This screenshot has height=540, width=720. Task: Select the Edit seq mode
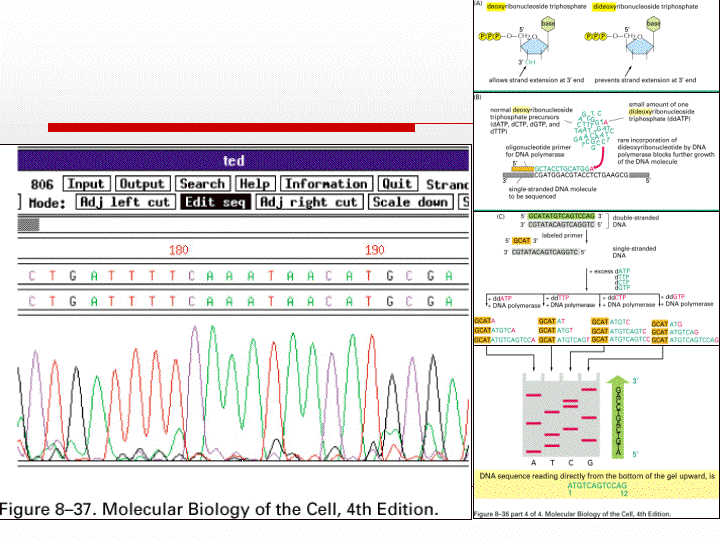(214, 202)
